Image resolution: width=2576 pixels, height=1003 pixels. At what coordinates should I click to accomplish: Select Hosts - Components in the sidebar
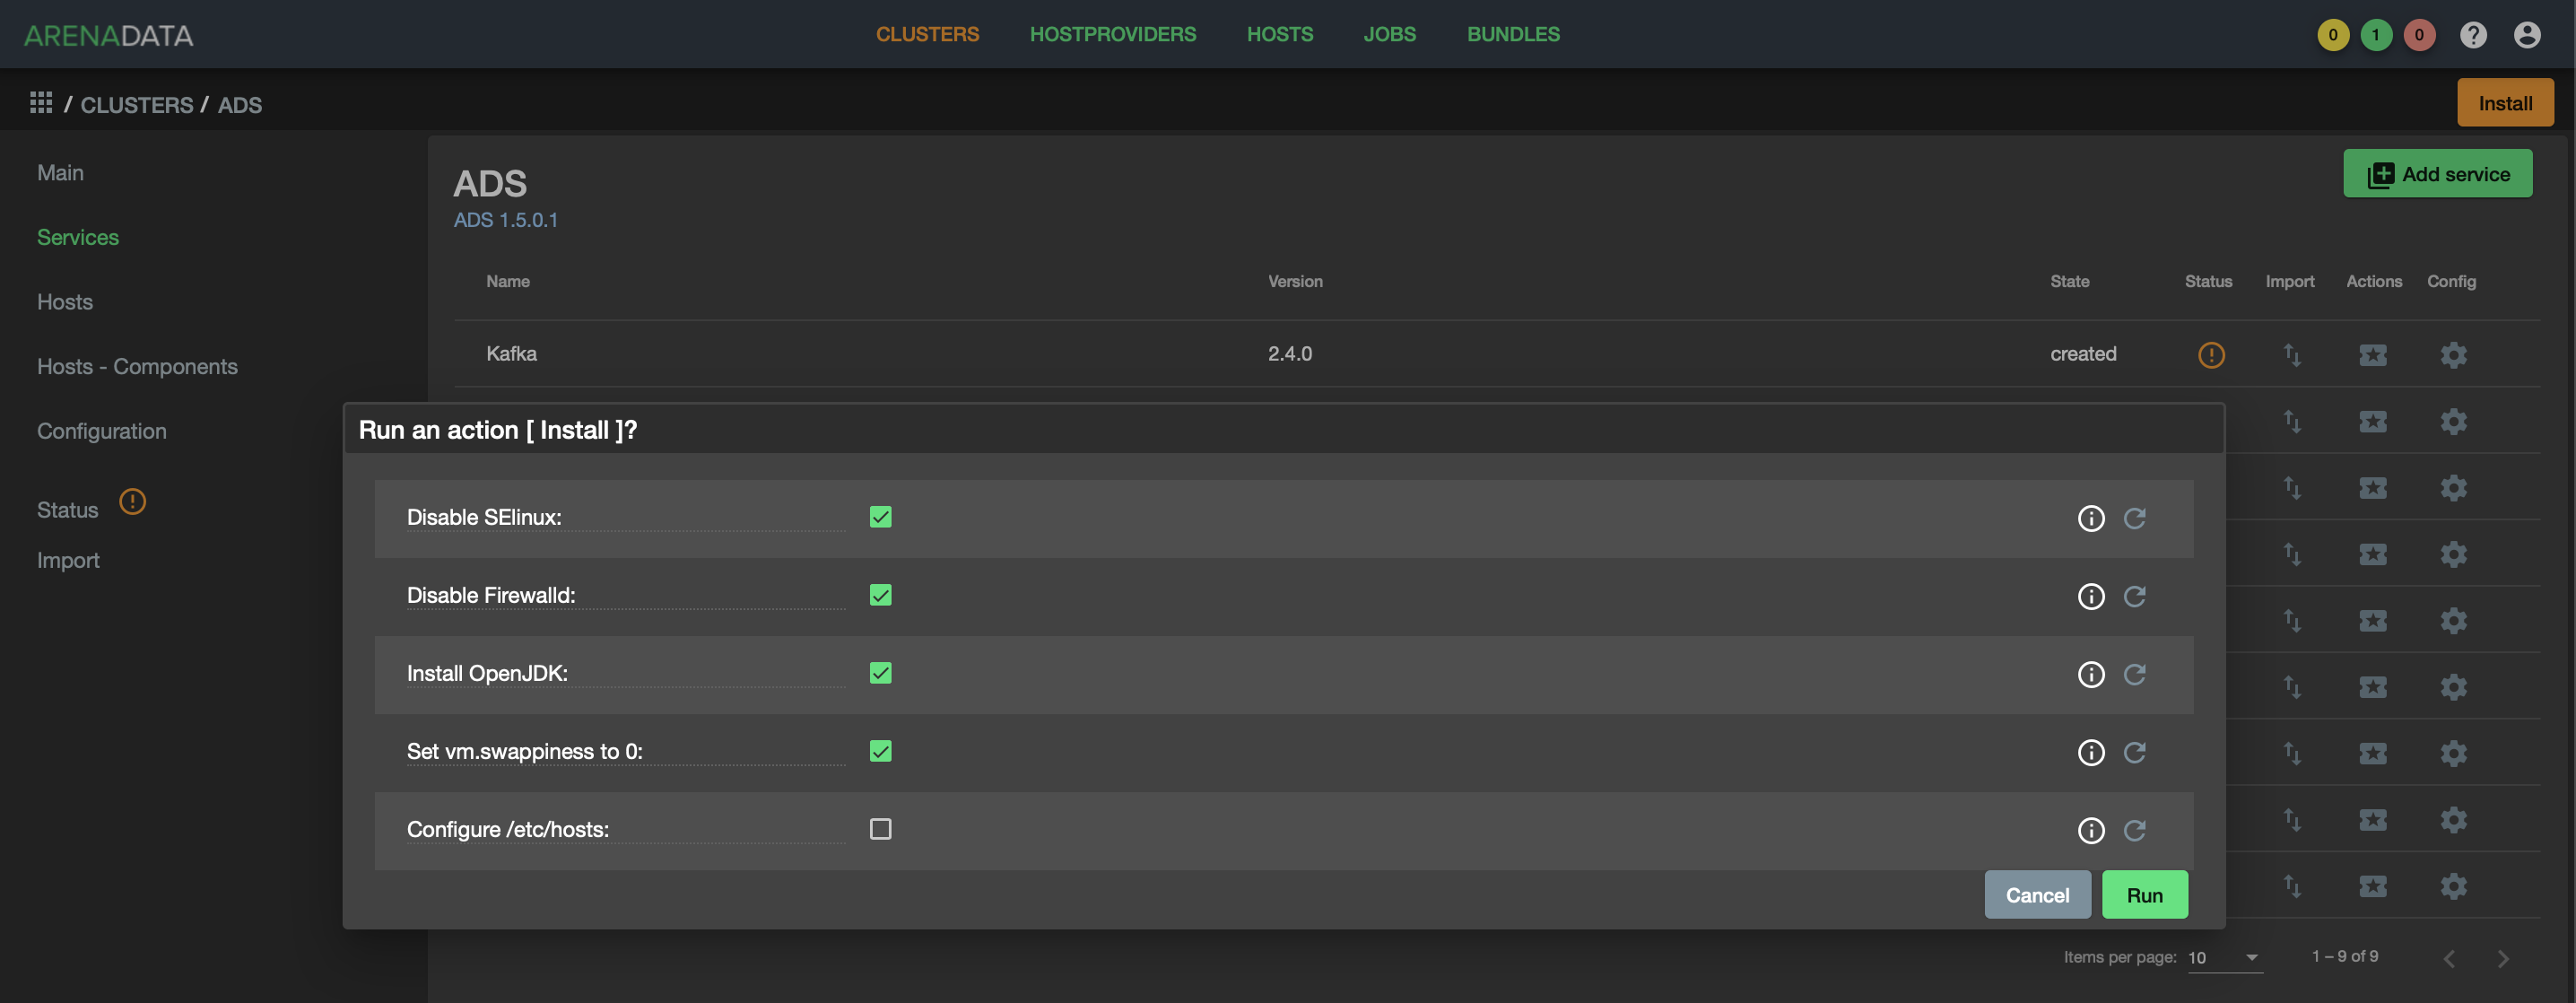(137, 367)
